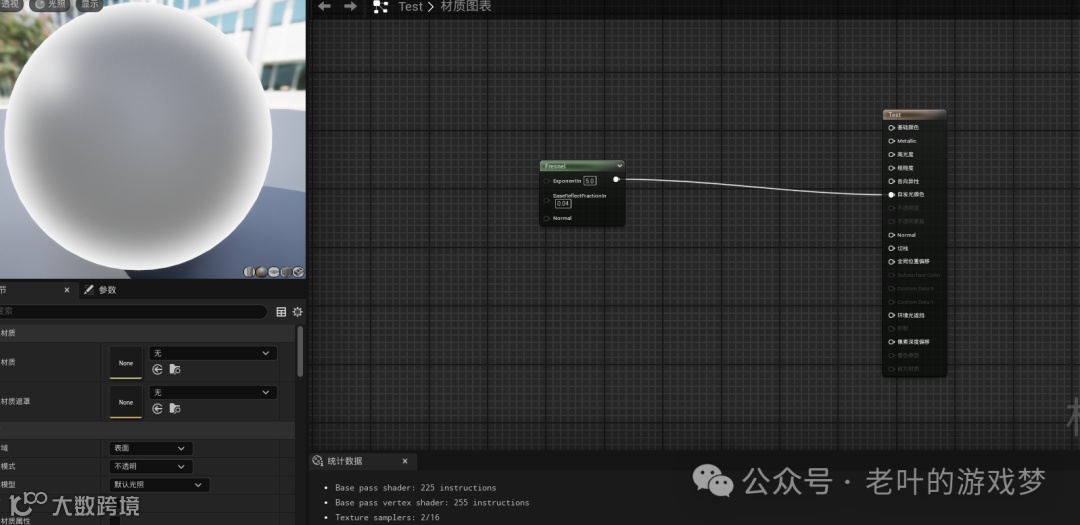This screenshot has height=525, width=1080.
Task: Toggle the 材质属性 checkbox
Action: (x=115, y=521)
